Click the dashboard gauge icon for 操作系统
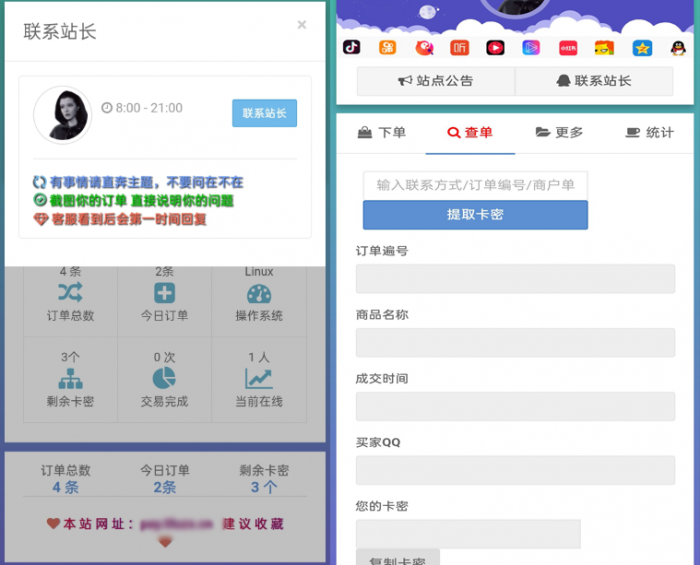 coord(259,294)
